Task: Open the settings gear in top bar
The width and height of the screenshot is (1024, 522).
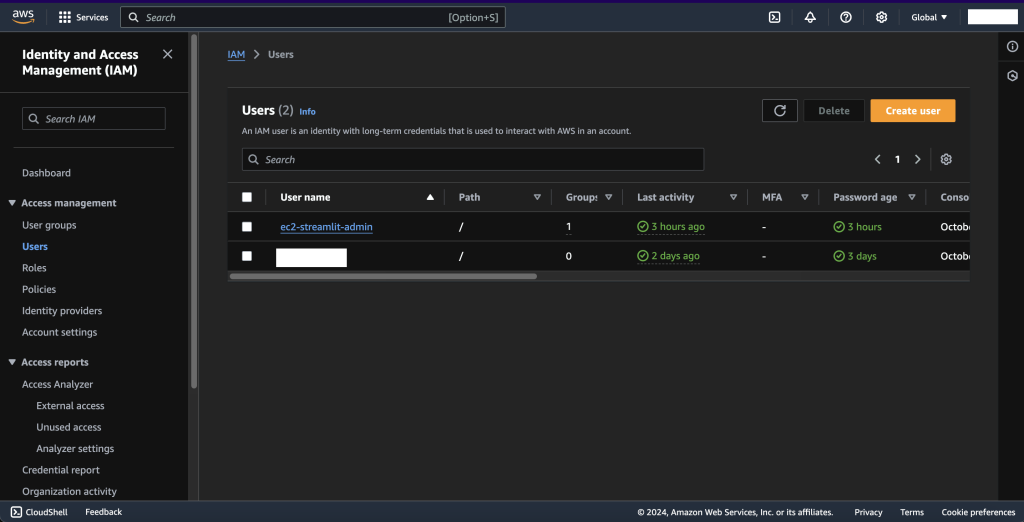Action: 881,18
